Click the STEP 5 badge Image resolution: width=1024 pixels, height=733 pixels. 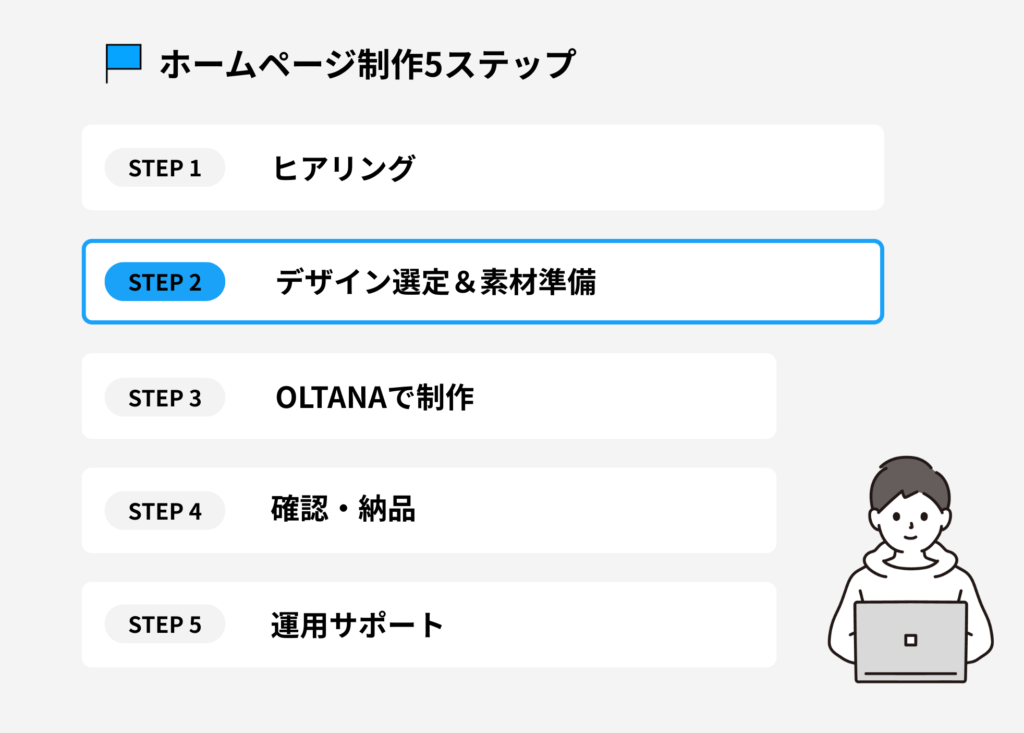point(165,625)
